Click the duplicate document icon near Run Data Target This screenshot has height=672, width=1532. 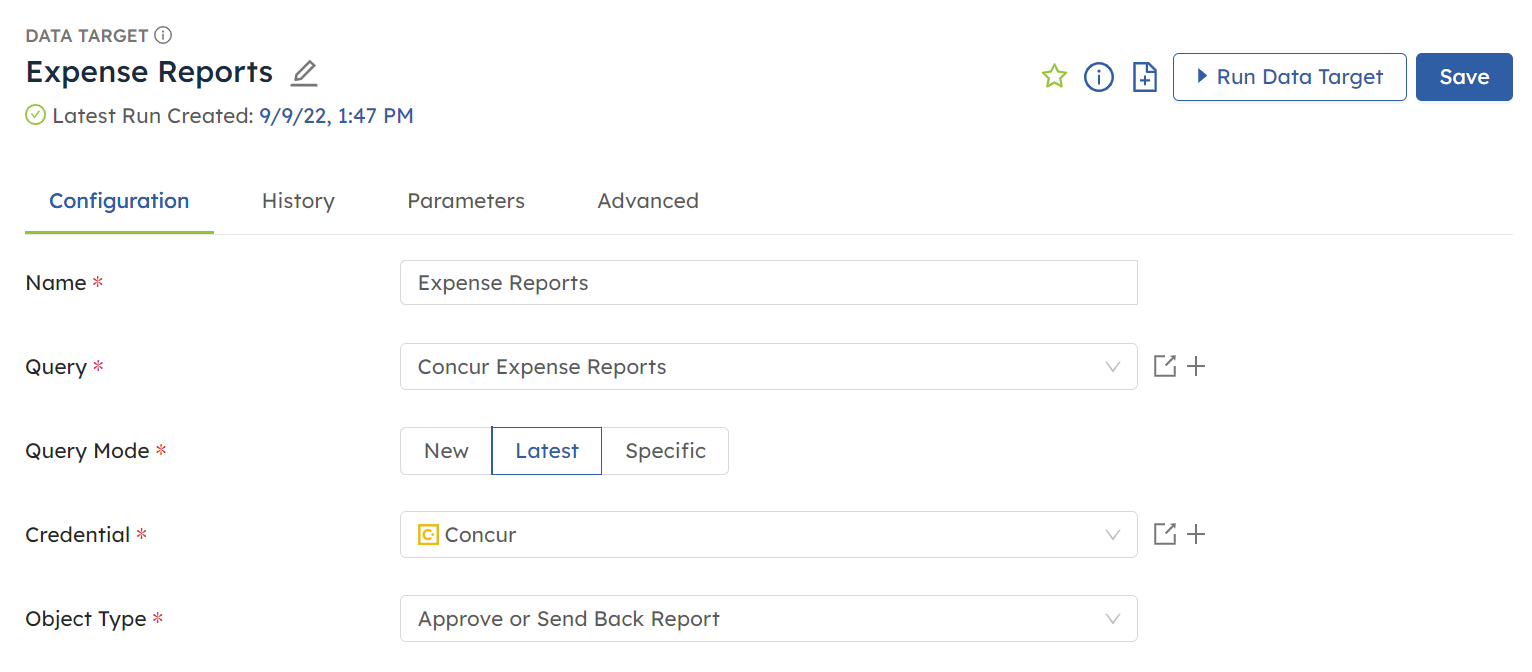(x=1143, y=76)
